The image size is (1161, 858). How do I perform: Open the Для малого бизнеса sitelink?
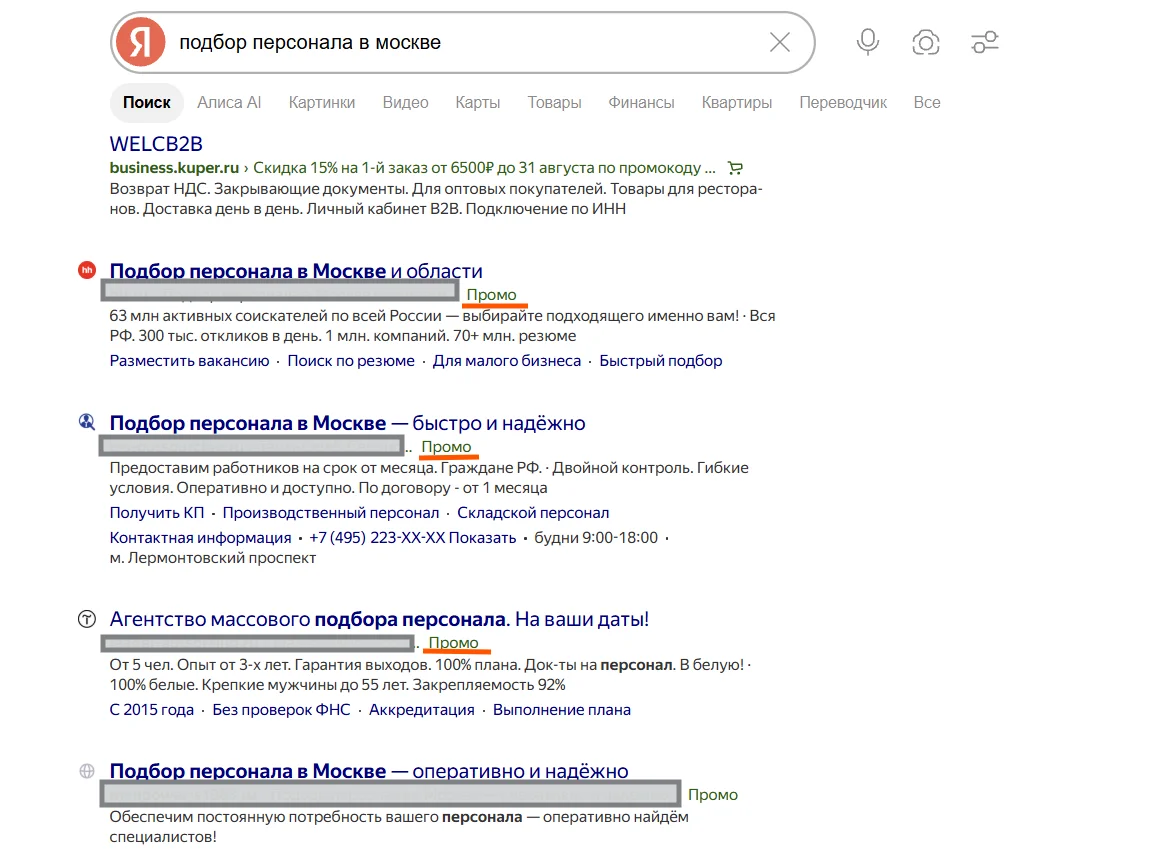[507, 361]
